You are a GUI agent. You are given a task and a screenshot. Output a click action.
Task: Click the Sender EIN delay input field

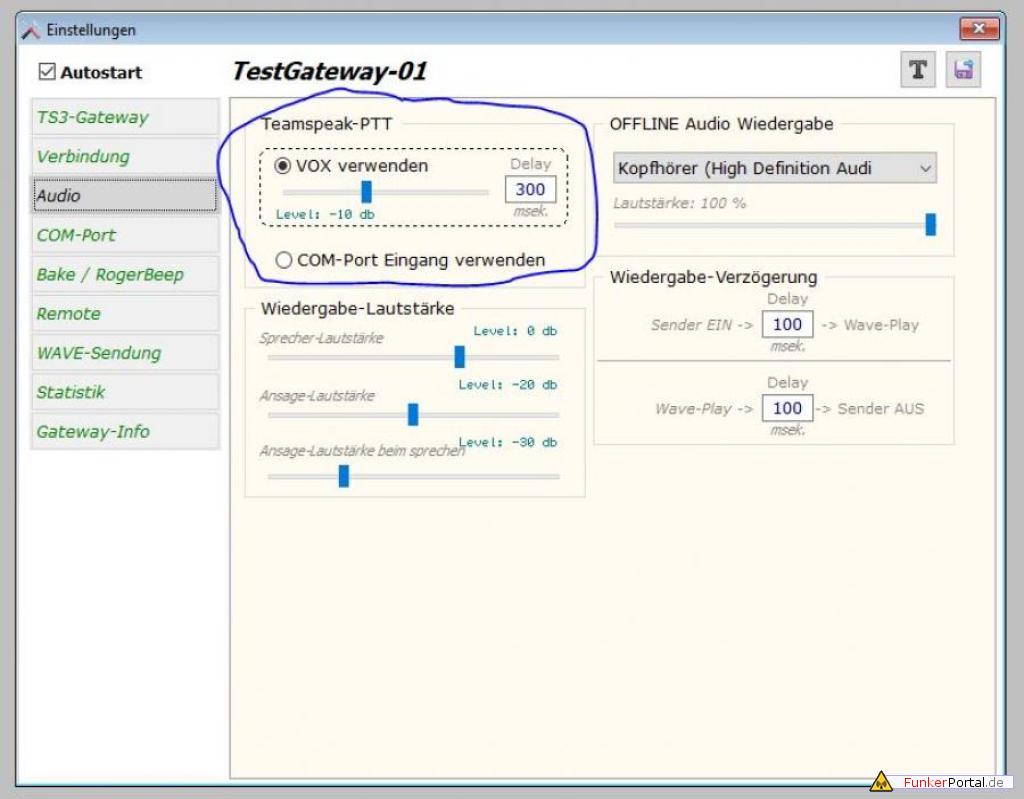click(787, 324)
